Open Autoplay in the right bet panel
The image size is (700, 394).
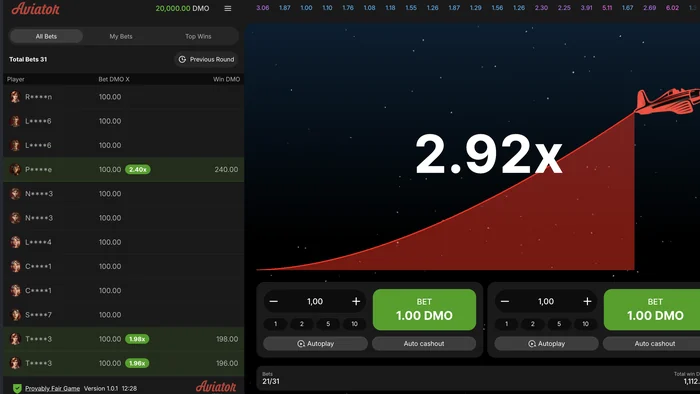(x=546, y=344)
